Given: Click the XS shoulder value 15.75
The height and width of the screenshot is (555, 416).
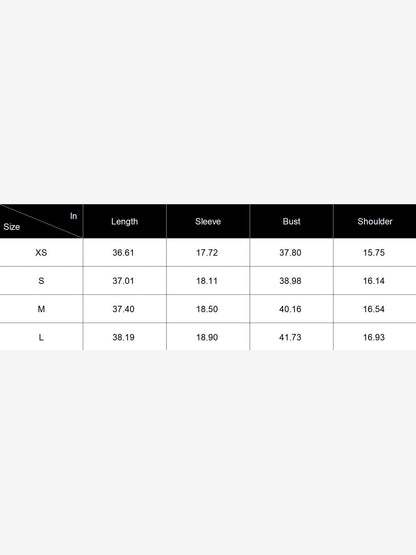Looking at the screenshot, I should [374, 253].
